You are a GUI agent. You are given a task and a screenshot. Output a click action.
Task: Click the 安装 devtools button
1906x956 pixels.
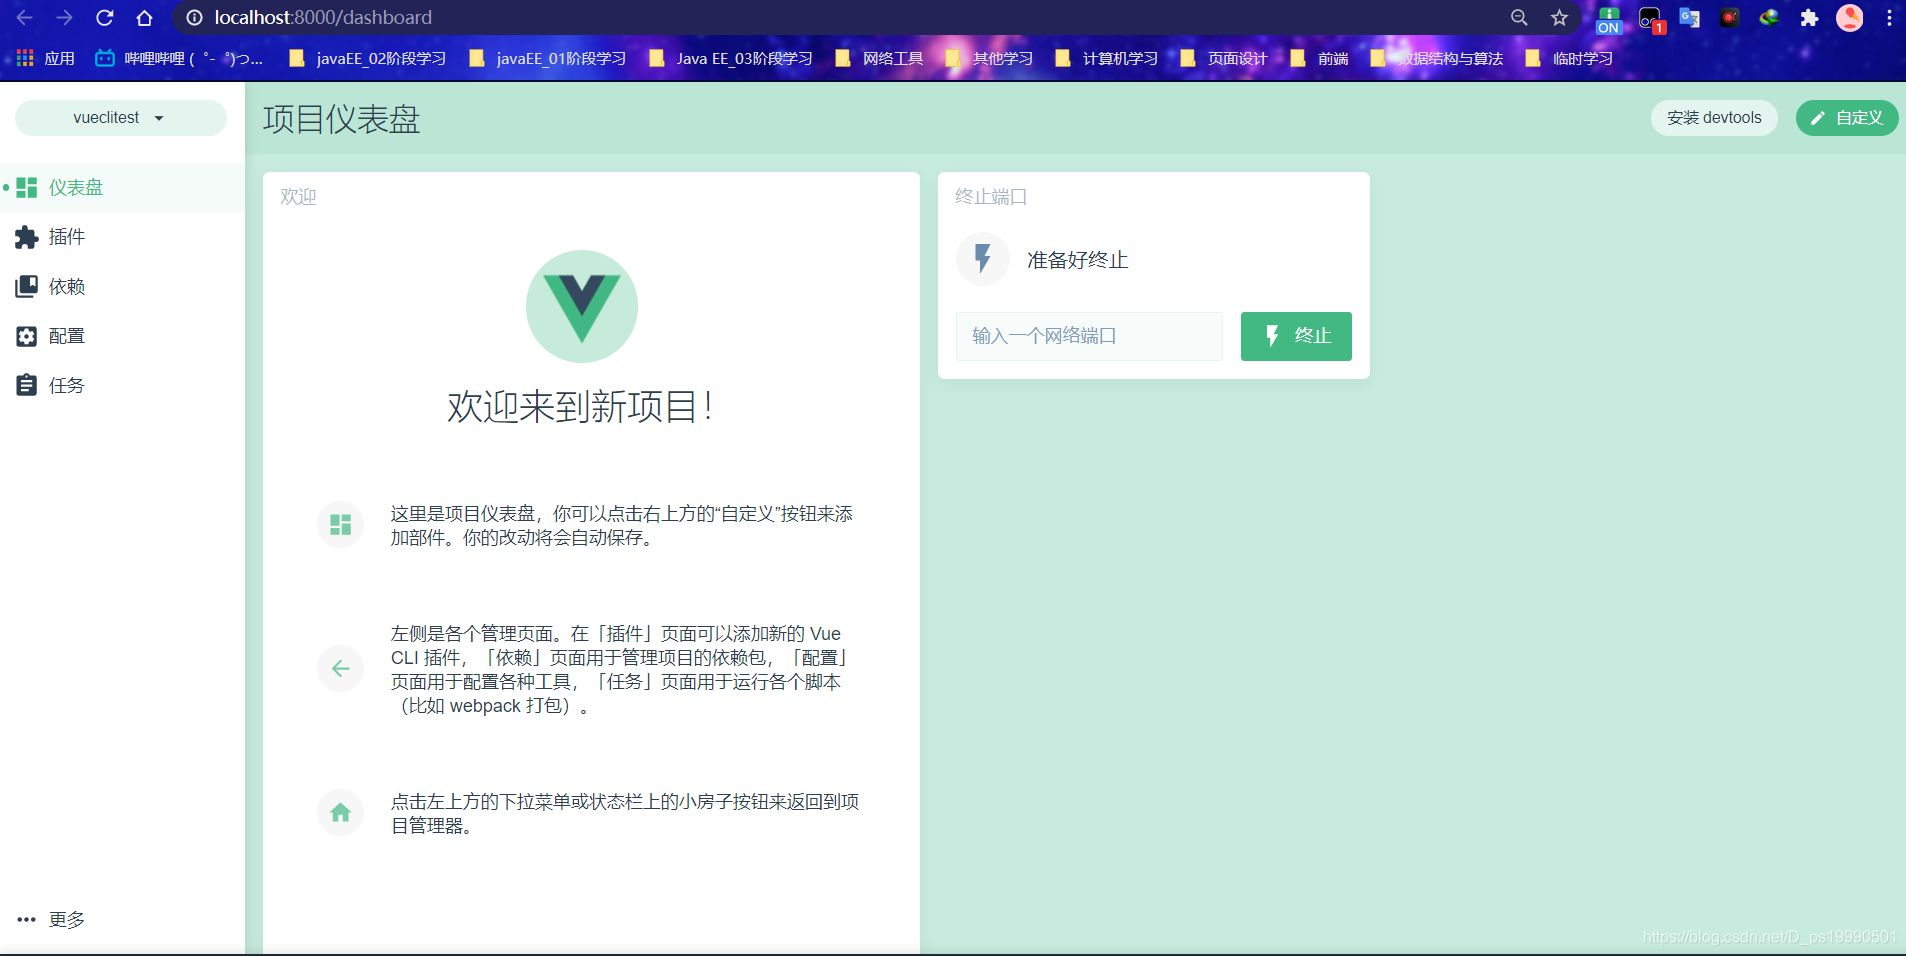point(1714,118)
